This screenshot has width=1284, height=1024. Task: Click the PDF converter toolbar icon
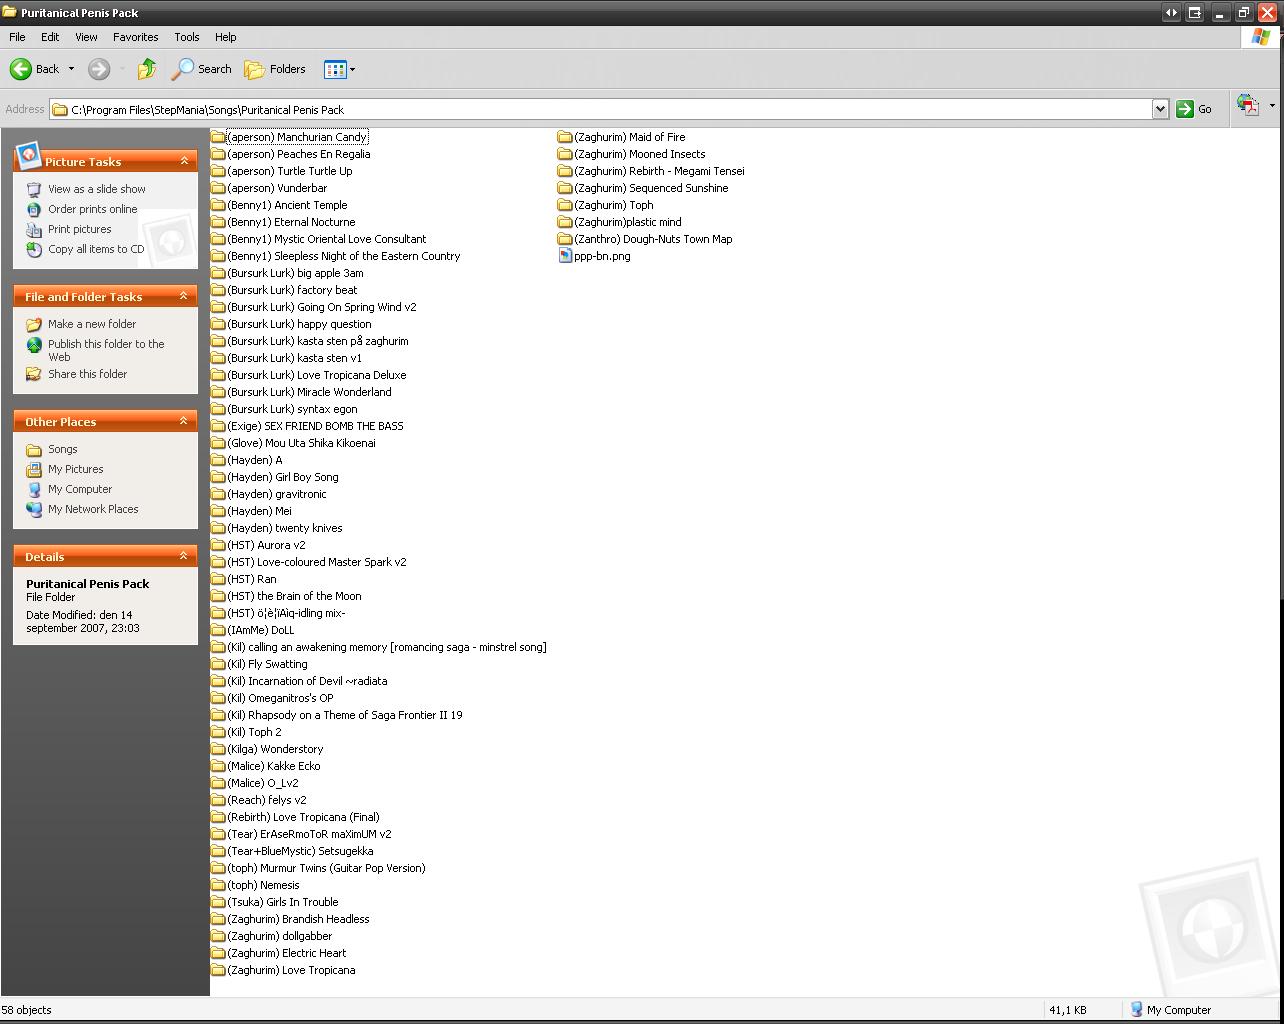(1247, 105)
